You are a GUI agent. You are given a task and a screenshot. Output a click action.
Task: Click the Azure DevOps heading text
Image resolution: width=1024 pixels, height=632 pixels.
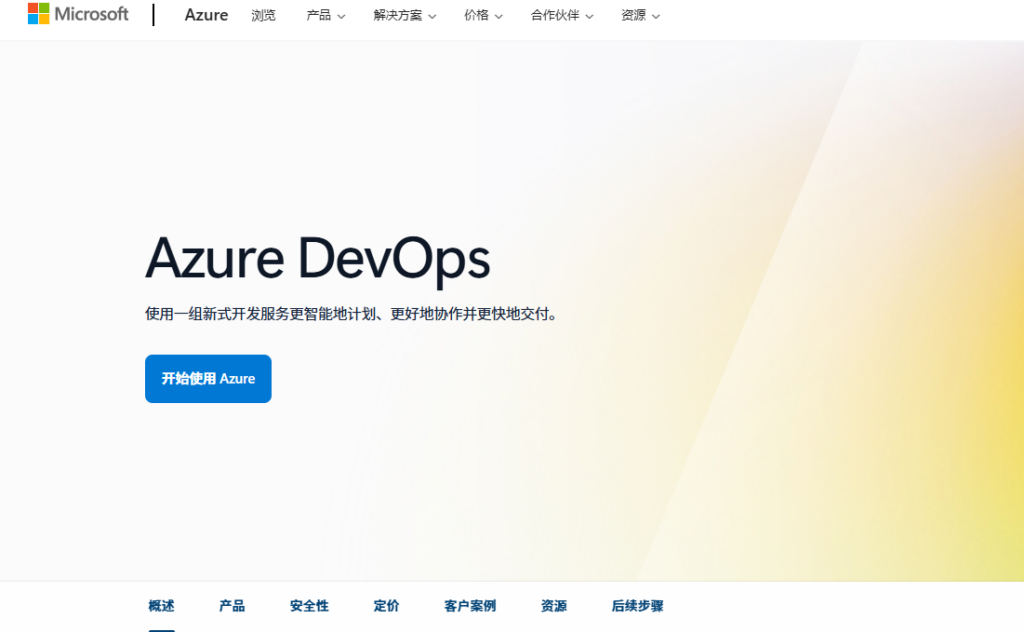(317, 260)
